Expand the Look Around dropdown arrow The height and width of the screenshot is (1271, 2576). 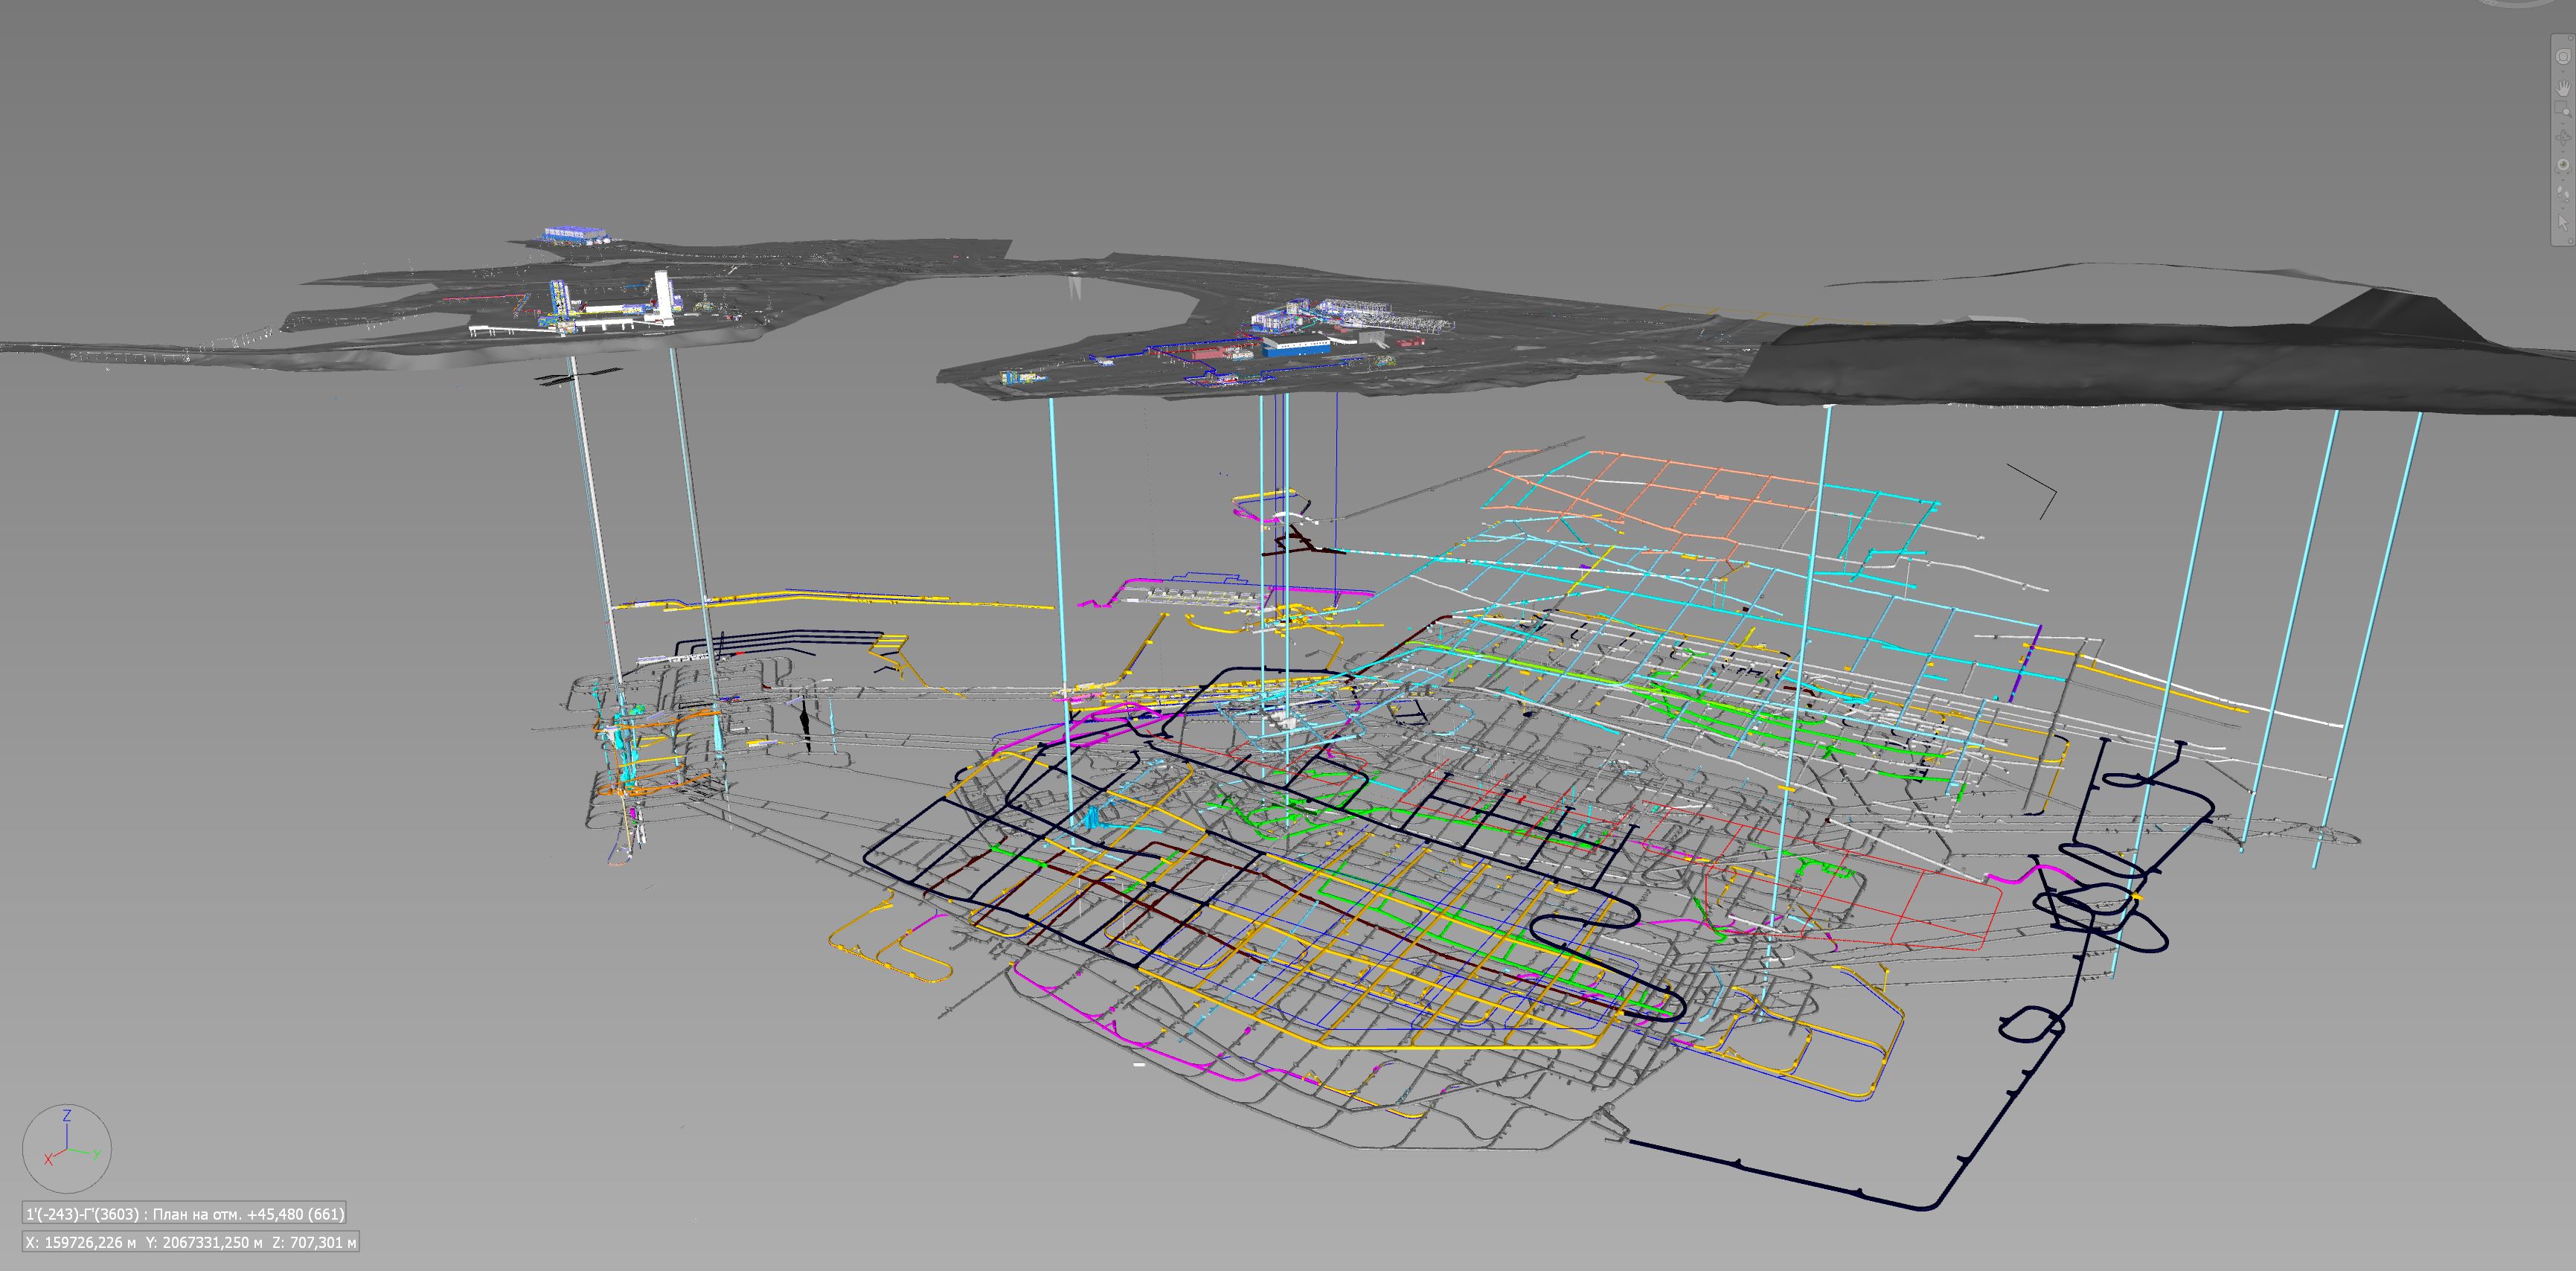tap(2563, 180)
